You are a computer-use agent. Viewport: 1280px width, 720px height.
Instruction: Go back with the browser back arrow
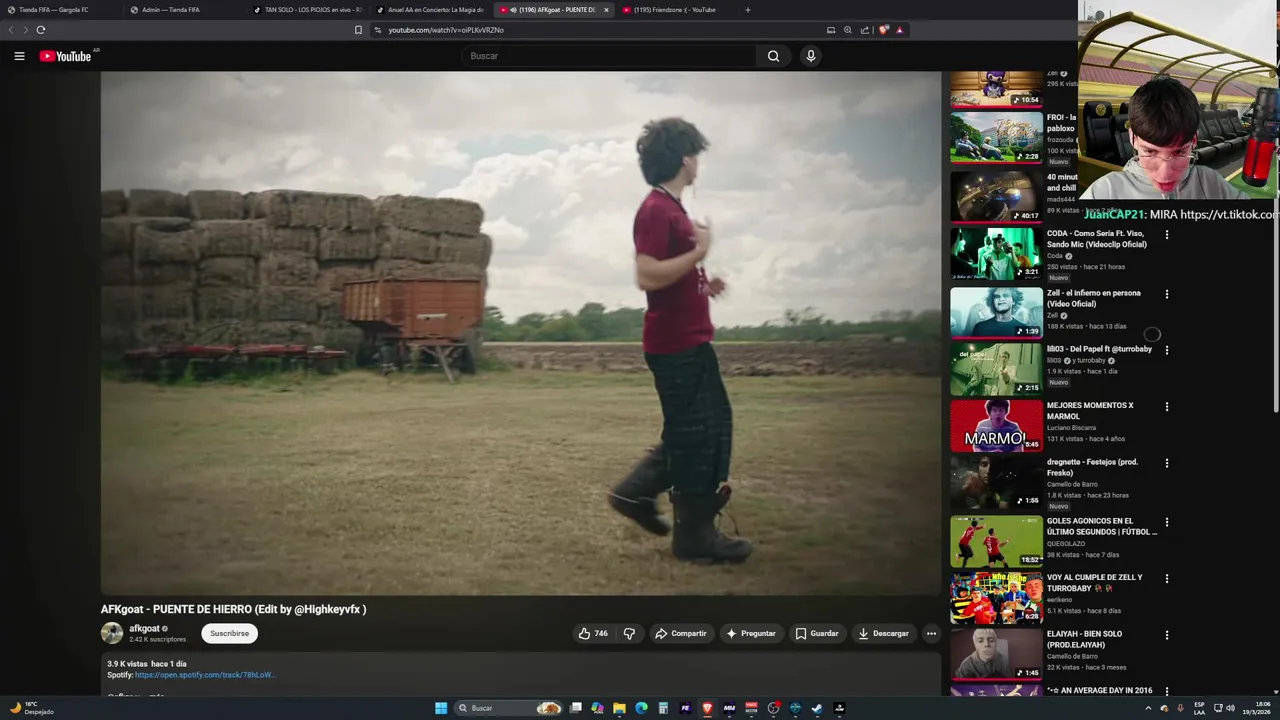11,30
